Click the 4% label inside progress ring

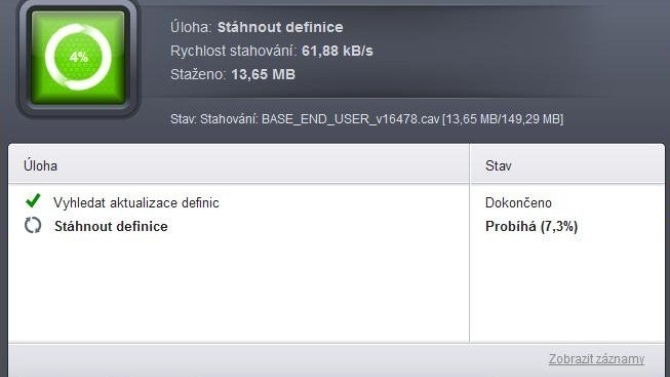click(x=79, y=57)
